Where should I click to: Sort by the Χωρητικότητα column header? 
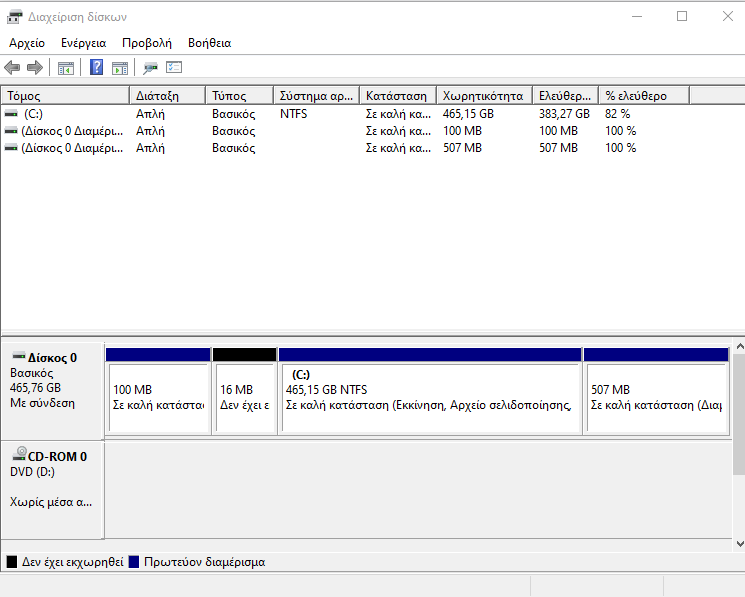point(483,96)
